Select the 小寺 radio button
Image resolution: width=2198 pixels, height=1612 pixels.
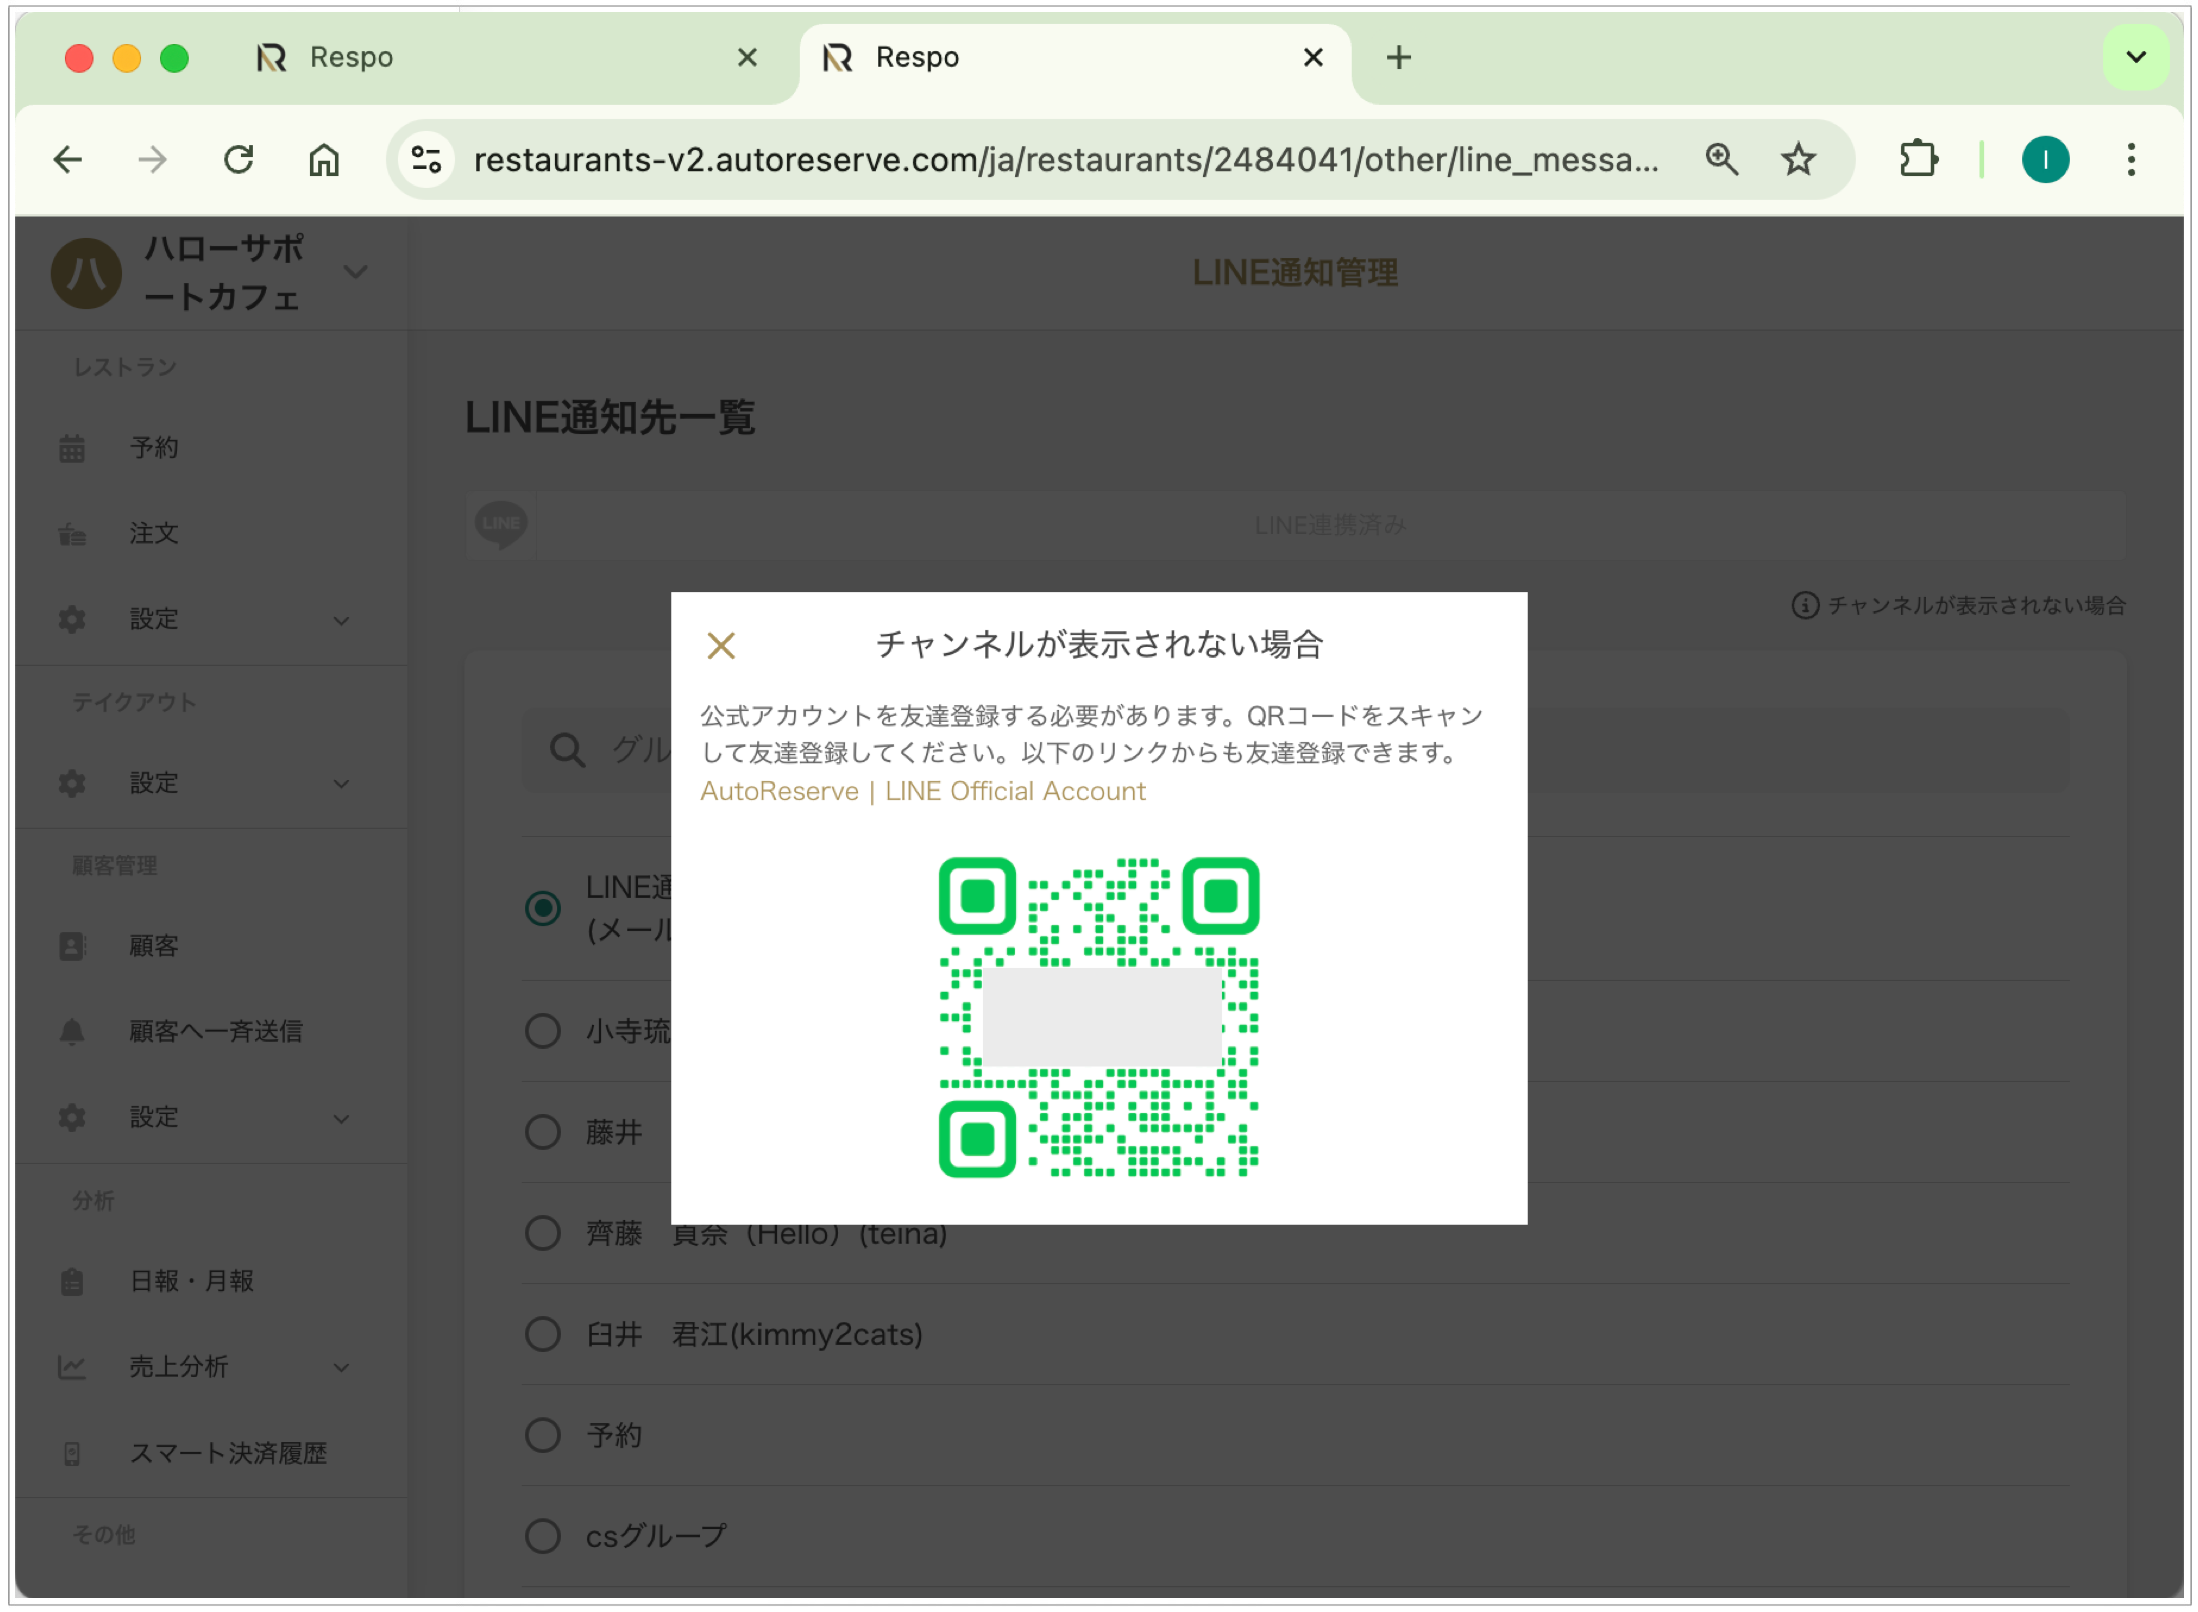point(543,1030)
